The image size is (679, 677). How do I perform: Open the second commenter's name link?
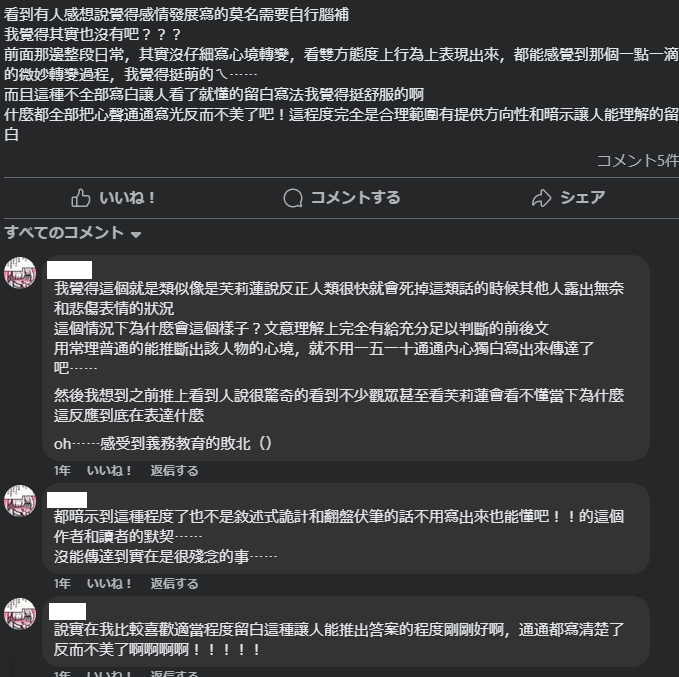67,499
